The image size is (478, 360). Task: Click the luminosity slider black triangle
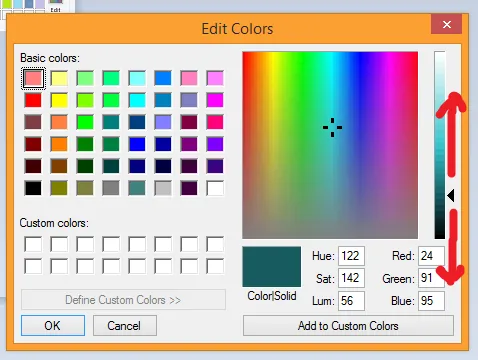pyautogui.click(x=451, y=196)
